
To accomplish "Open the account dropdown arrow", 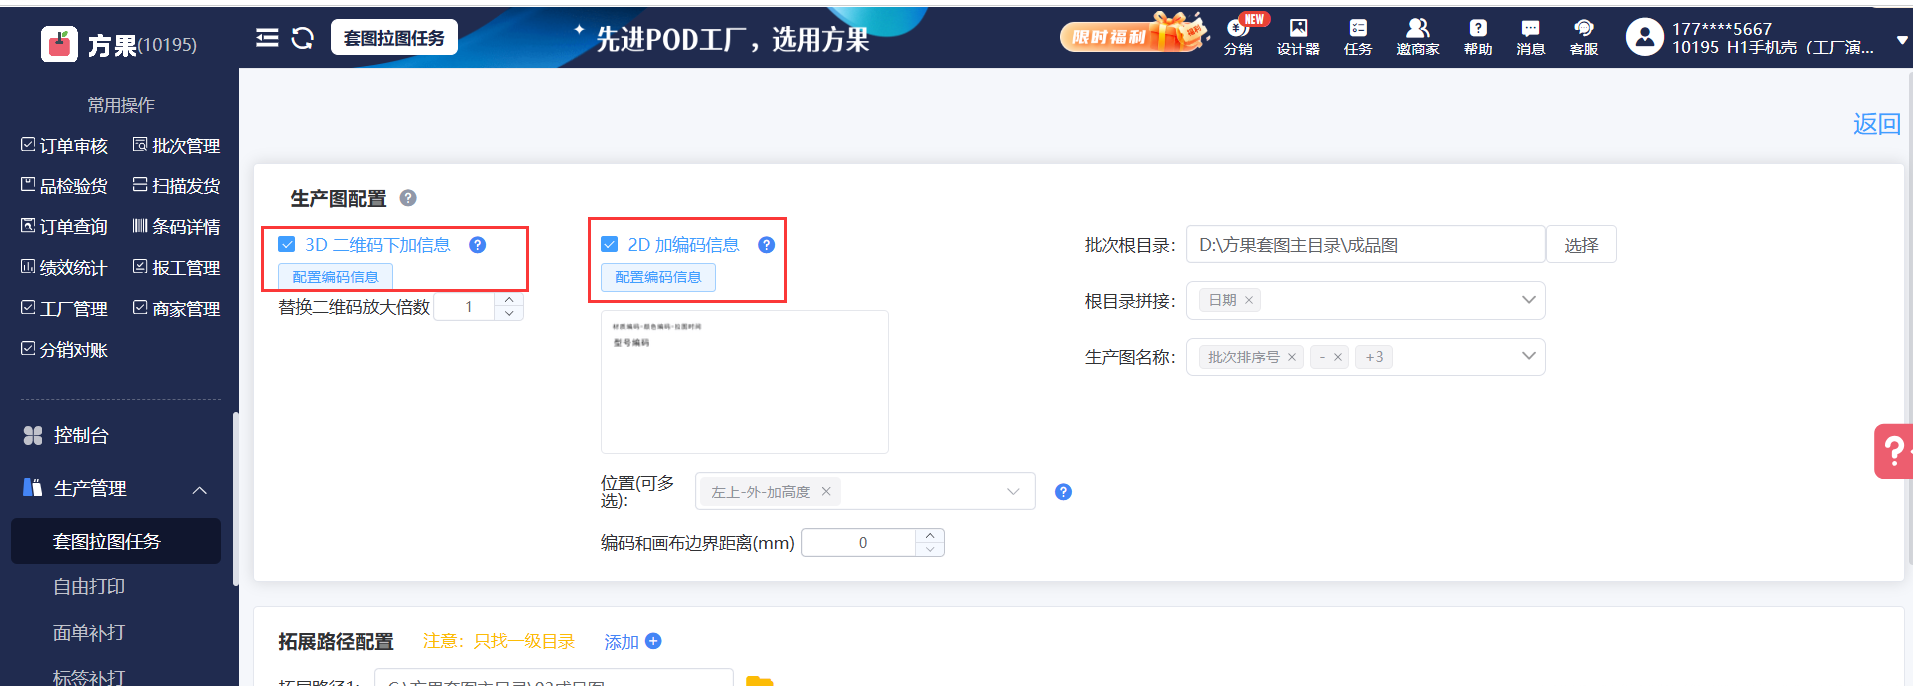I will 1902,41.
